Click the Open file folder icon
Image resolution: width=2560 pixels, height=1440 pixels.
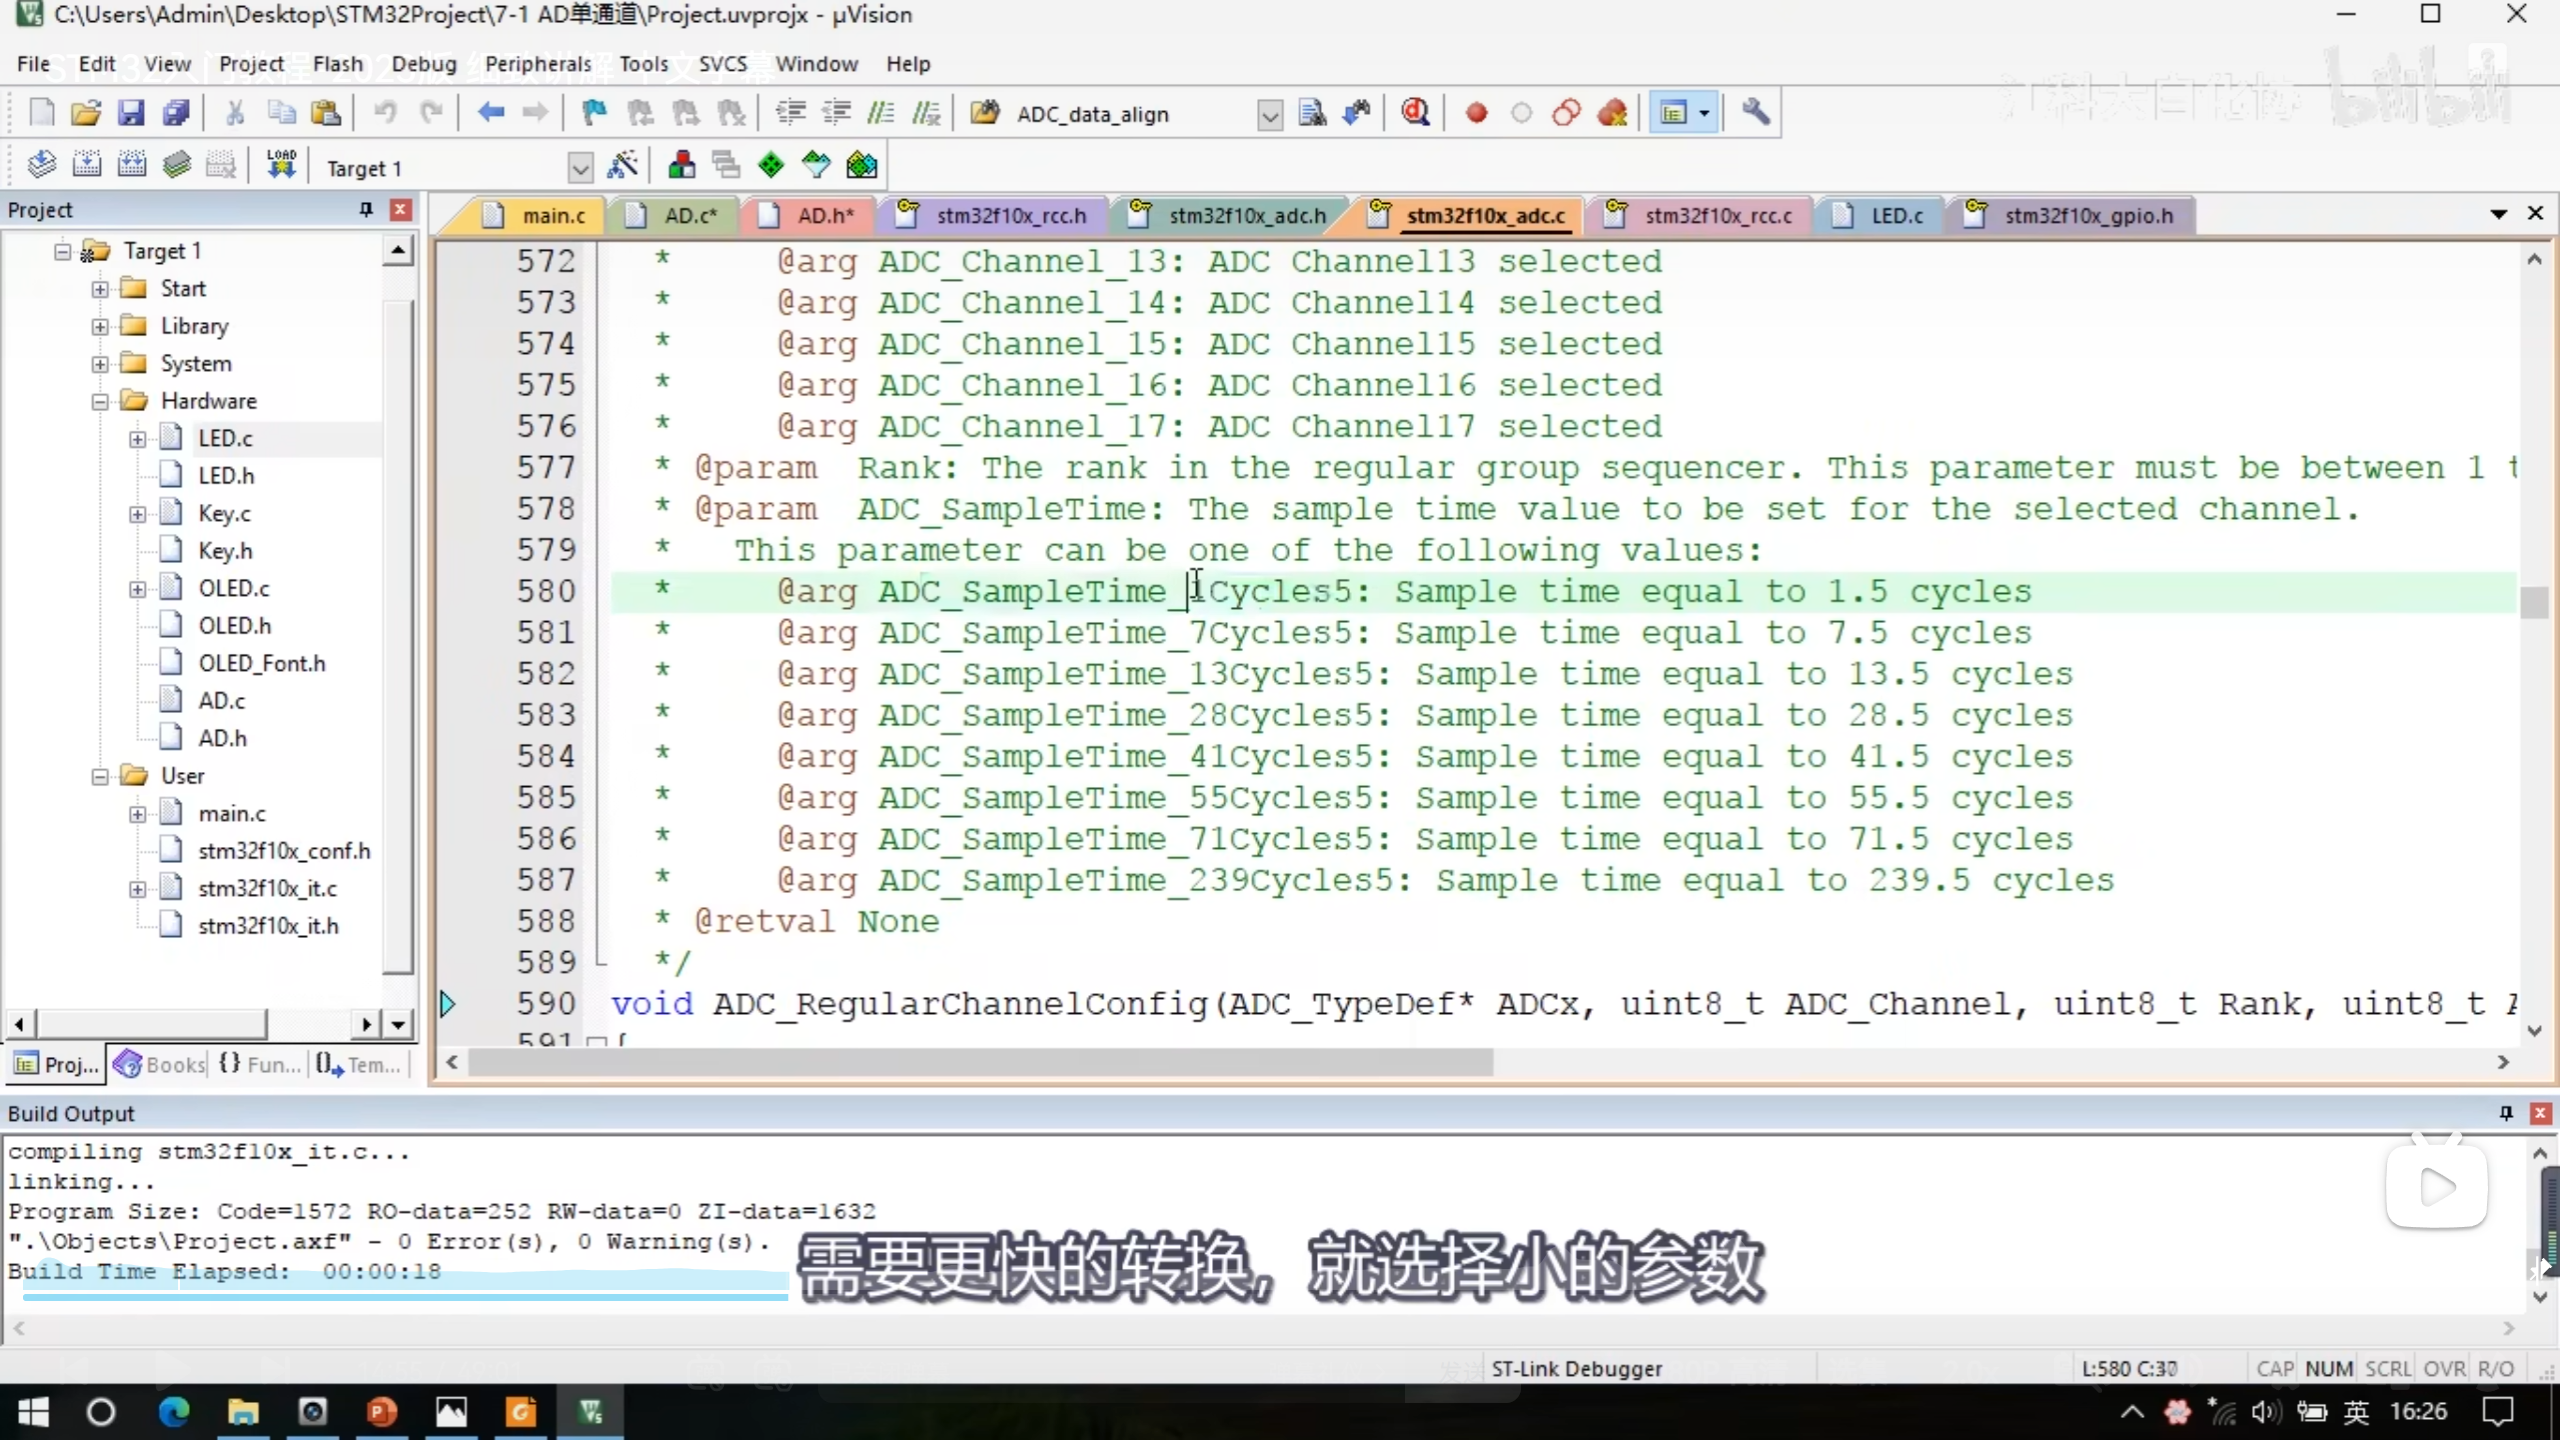(86, 113)
